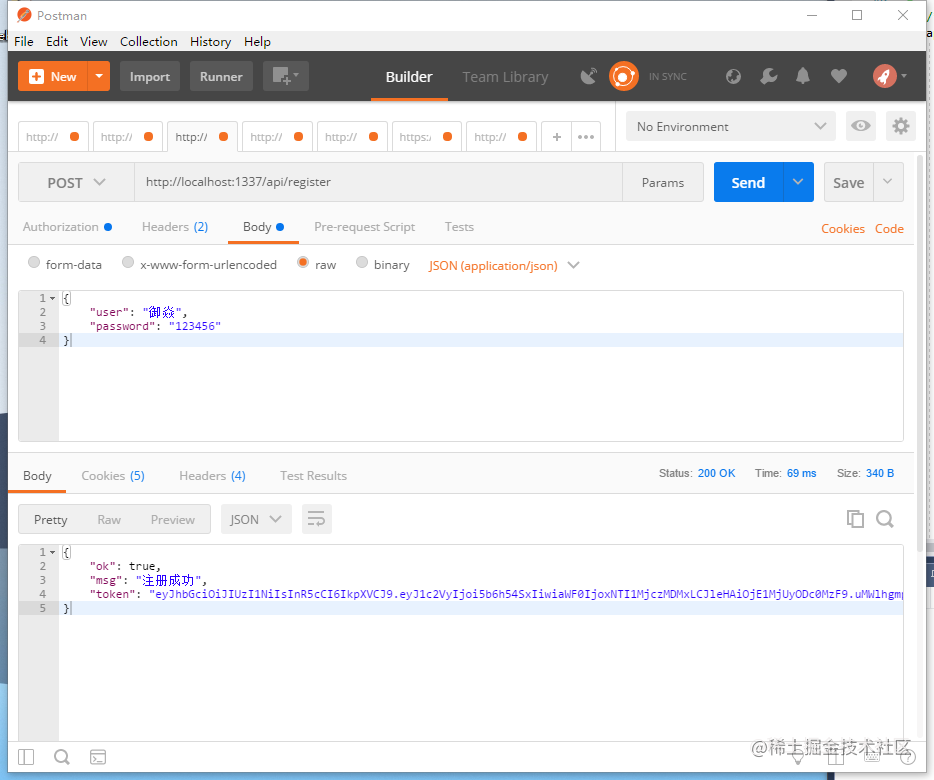
Task: Open the Save button dropdown arrow
Action: coord(888,182)
